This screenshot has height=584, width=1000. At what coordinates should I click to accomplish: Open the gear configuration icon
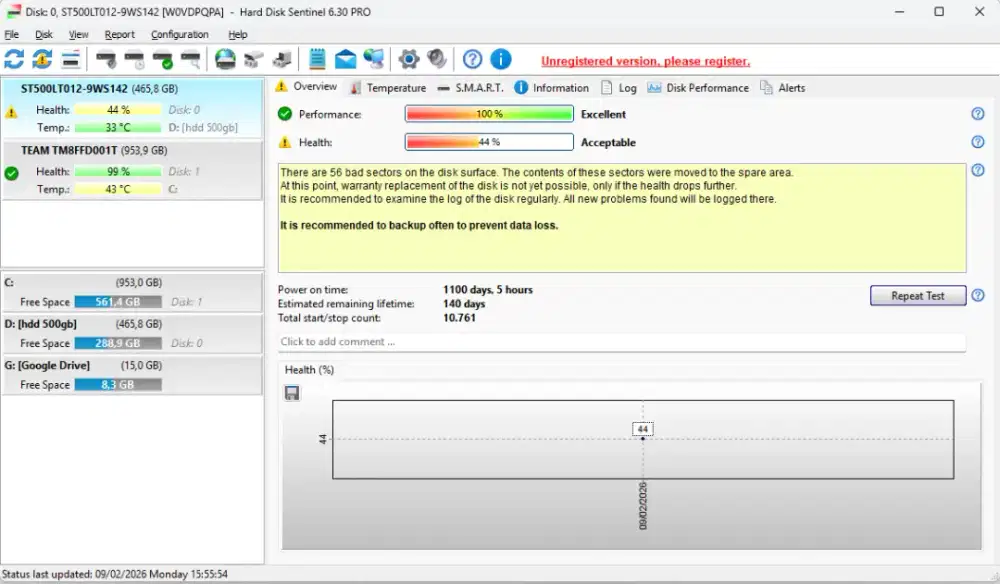click(x=408, y=60)
